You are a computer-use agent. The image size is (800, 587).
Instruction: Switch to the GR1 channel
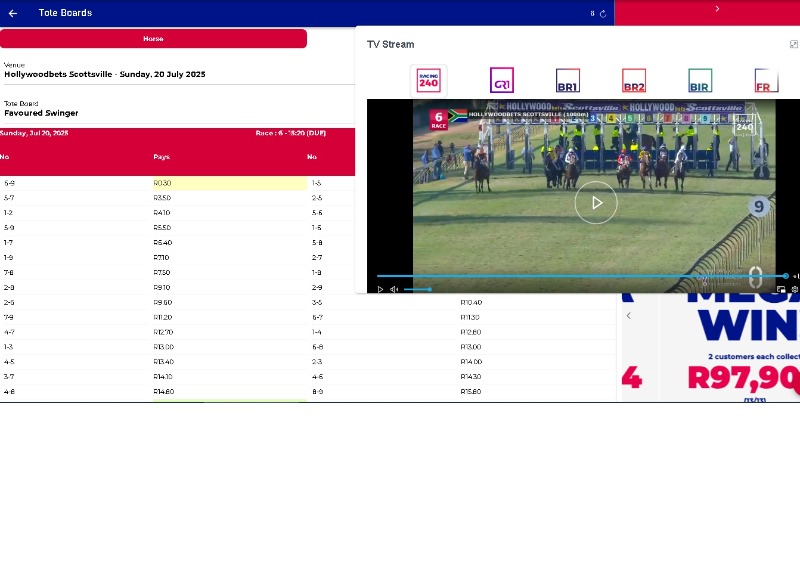[501, 81]
